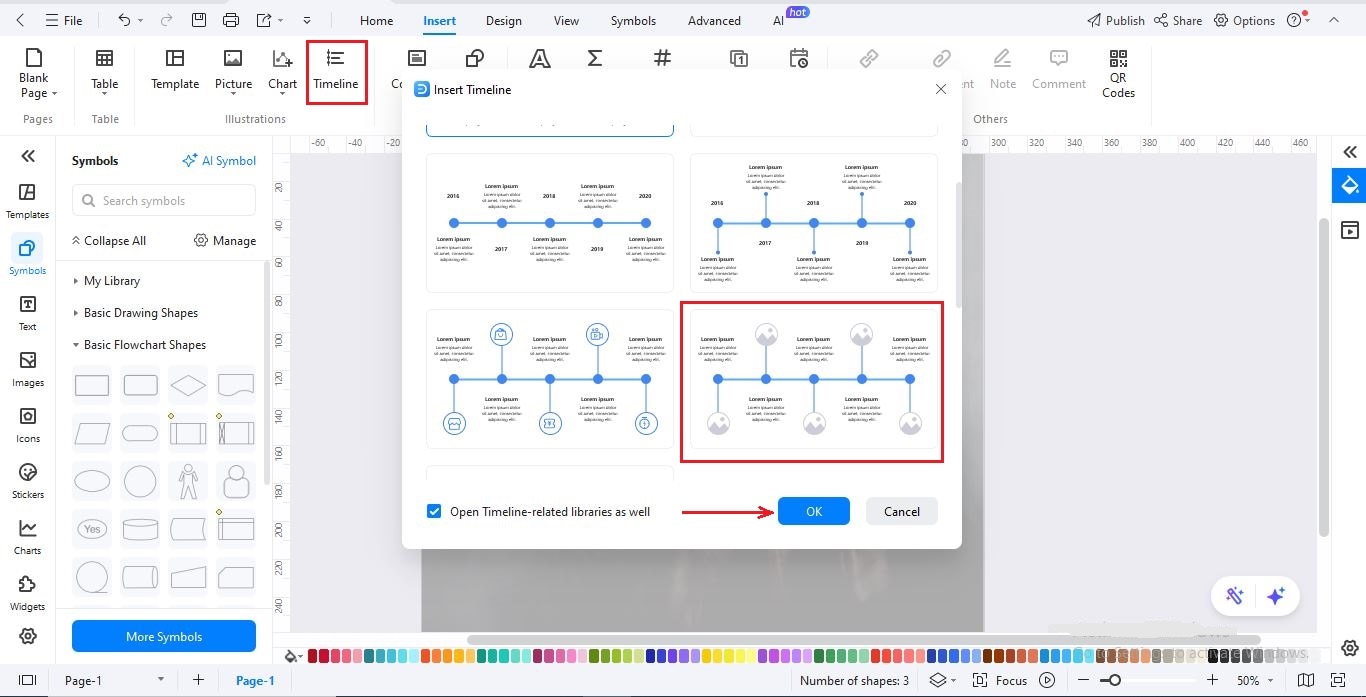Select the highlighted image timeline template
Viewport: 1366px width, 697px height.
coord(812,381)
